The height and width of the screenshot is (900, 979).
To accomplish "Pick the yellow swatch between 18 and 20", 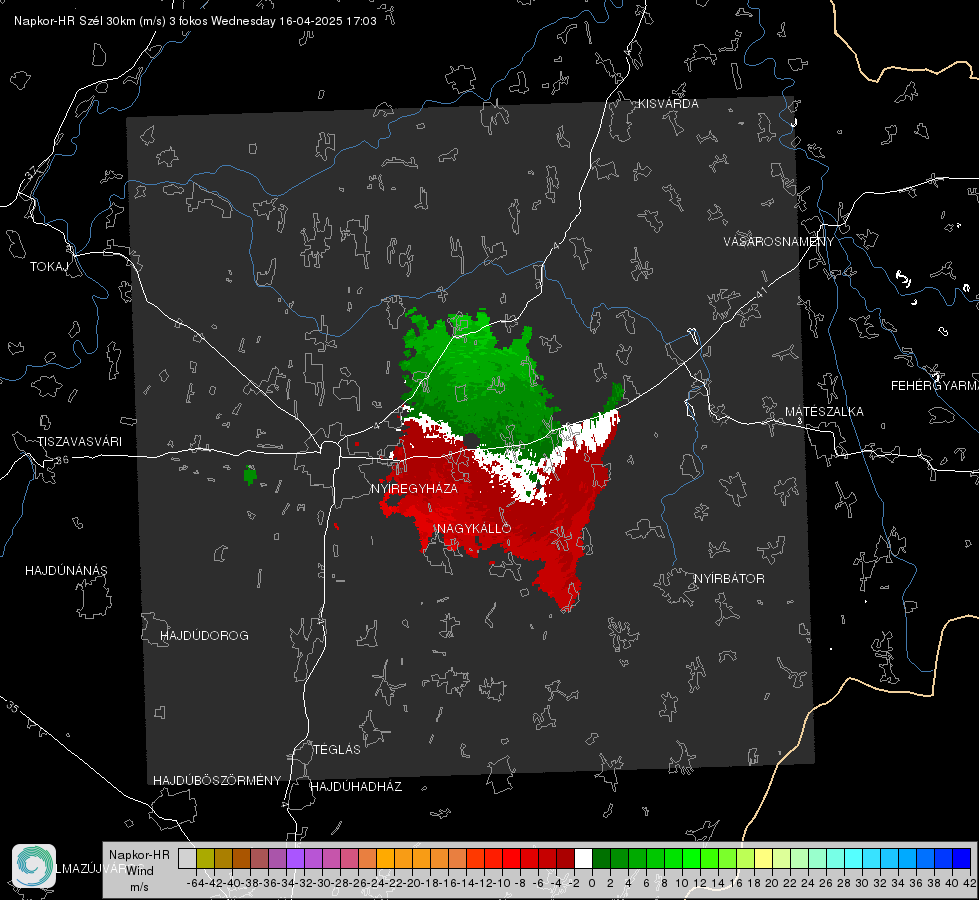I will [764, 859].
